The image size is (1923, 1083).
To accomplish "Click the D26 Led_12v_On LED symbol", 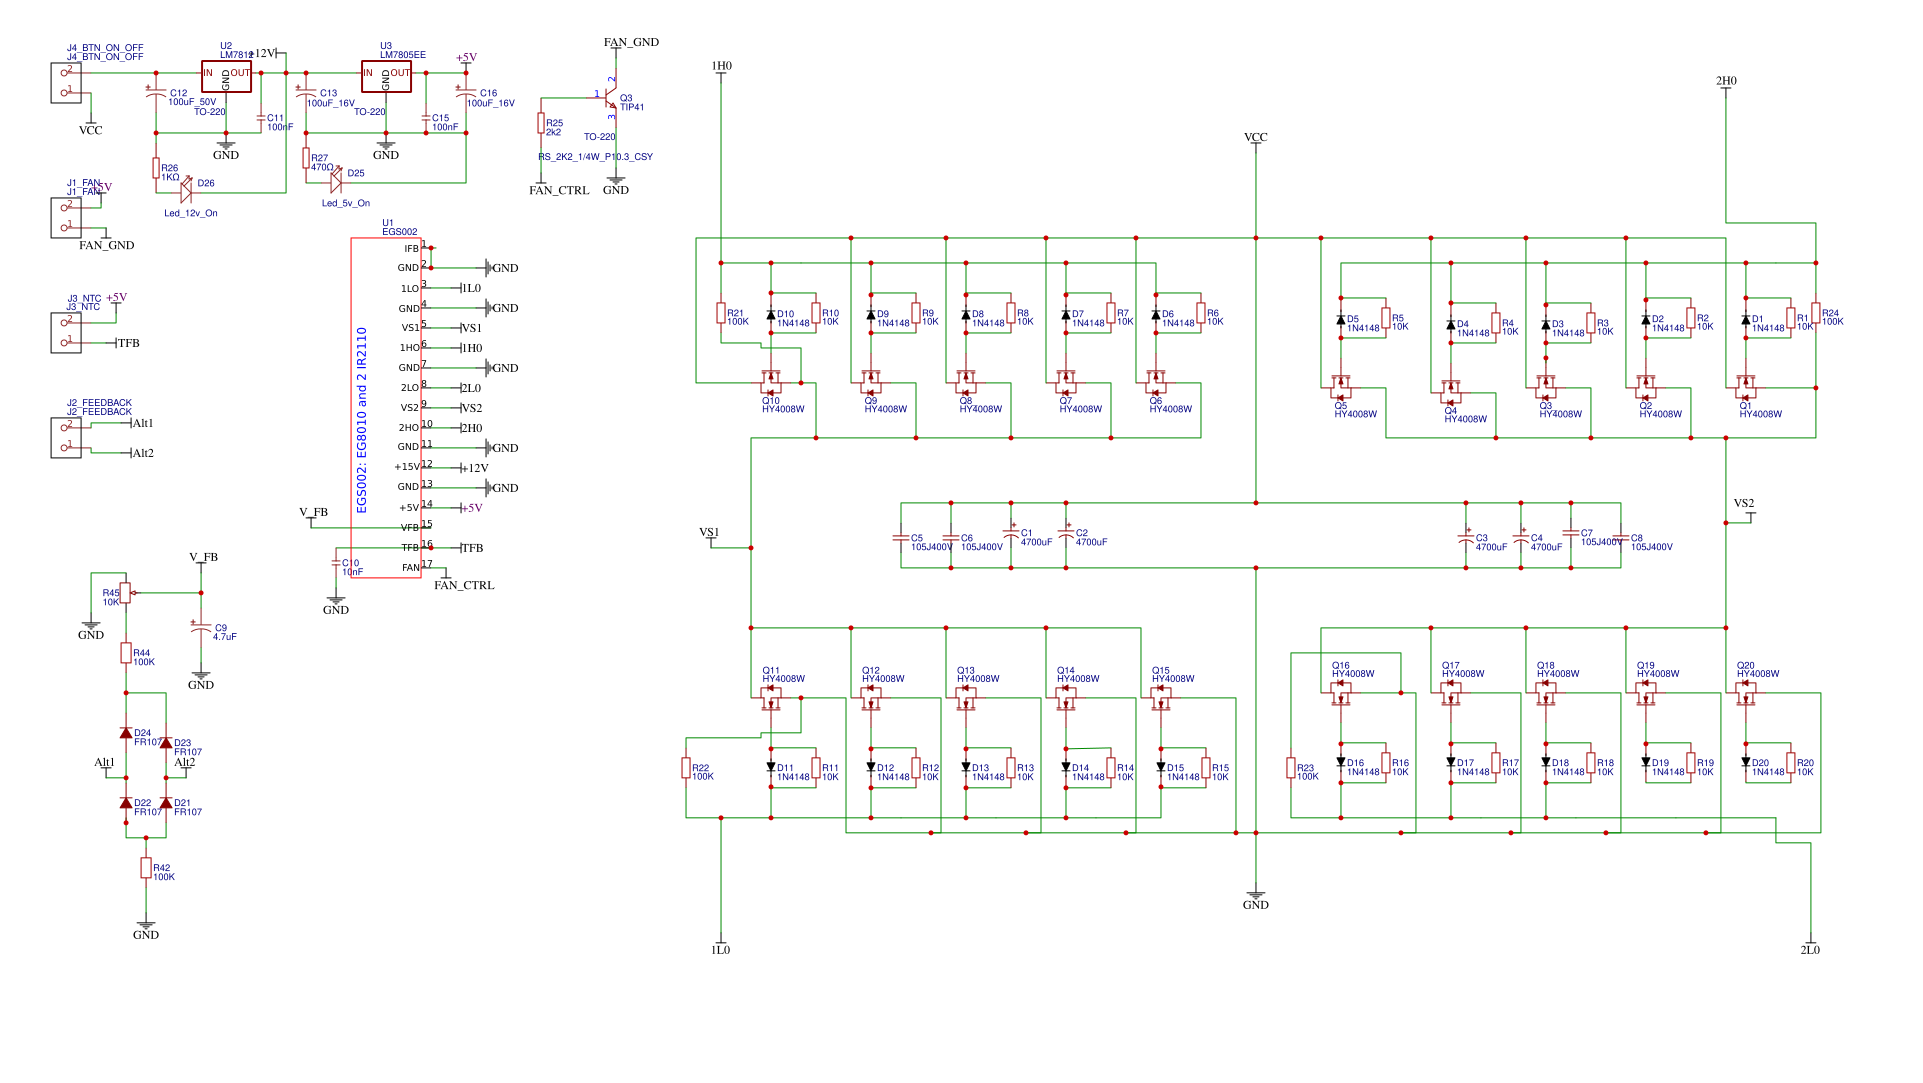I will tap(186, 190).
